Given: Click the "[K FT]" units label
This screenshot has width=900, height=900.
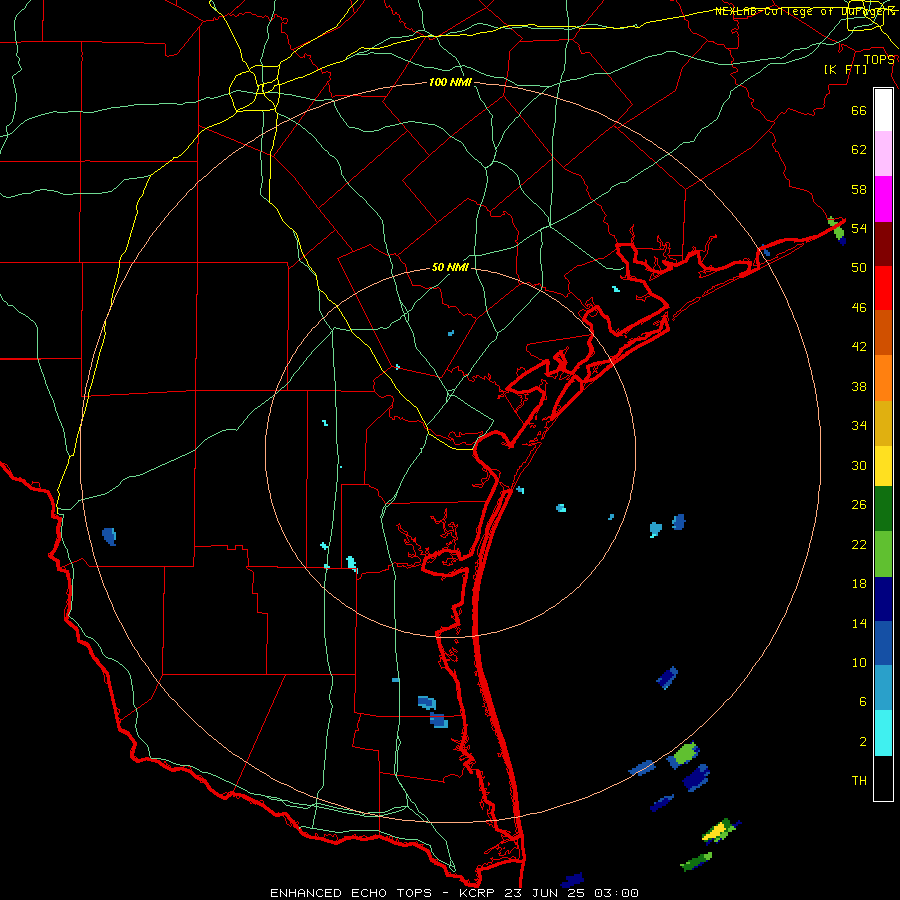Looking at the screenshot, I should [x=845, y=69].
